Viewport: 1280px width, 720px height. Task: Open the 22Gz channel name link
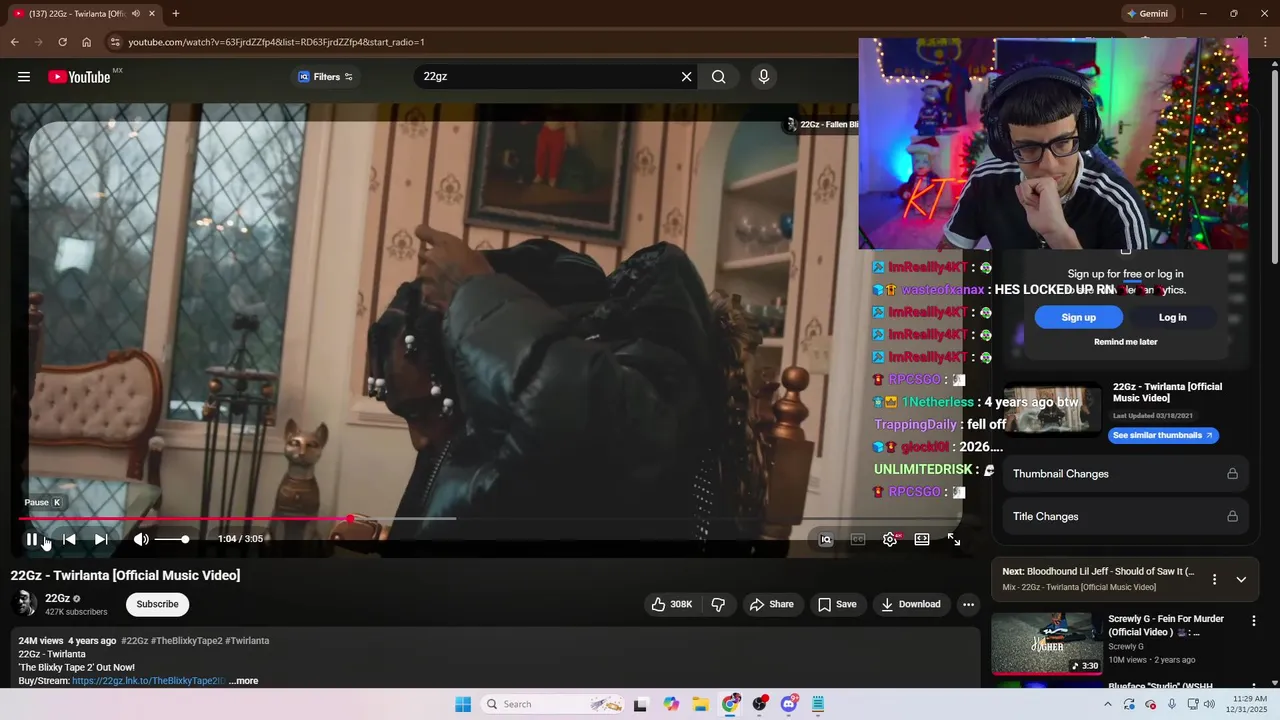click(57, 598)
